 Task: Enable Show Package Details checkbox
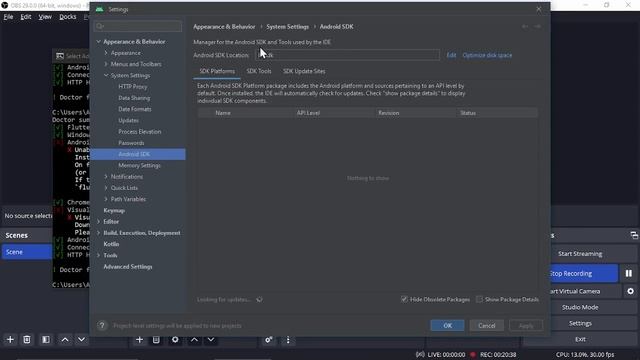pos(480,299)
